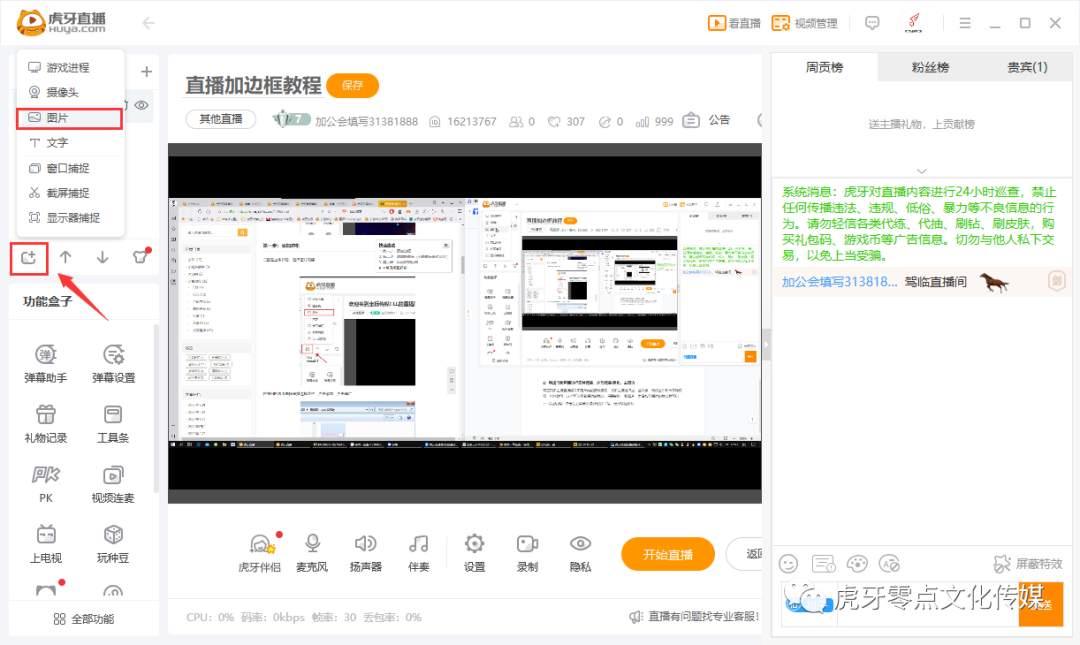Switch to 粉丝榜 tab

coord(930,67)
